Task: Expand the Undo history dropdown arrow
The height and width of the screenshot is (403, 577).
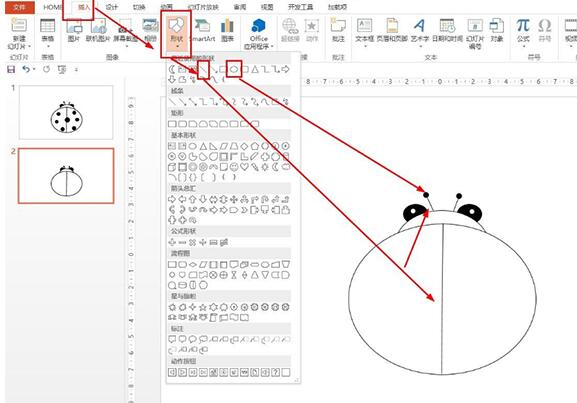Action: pyautogui.click(x=34, y=69)
